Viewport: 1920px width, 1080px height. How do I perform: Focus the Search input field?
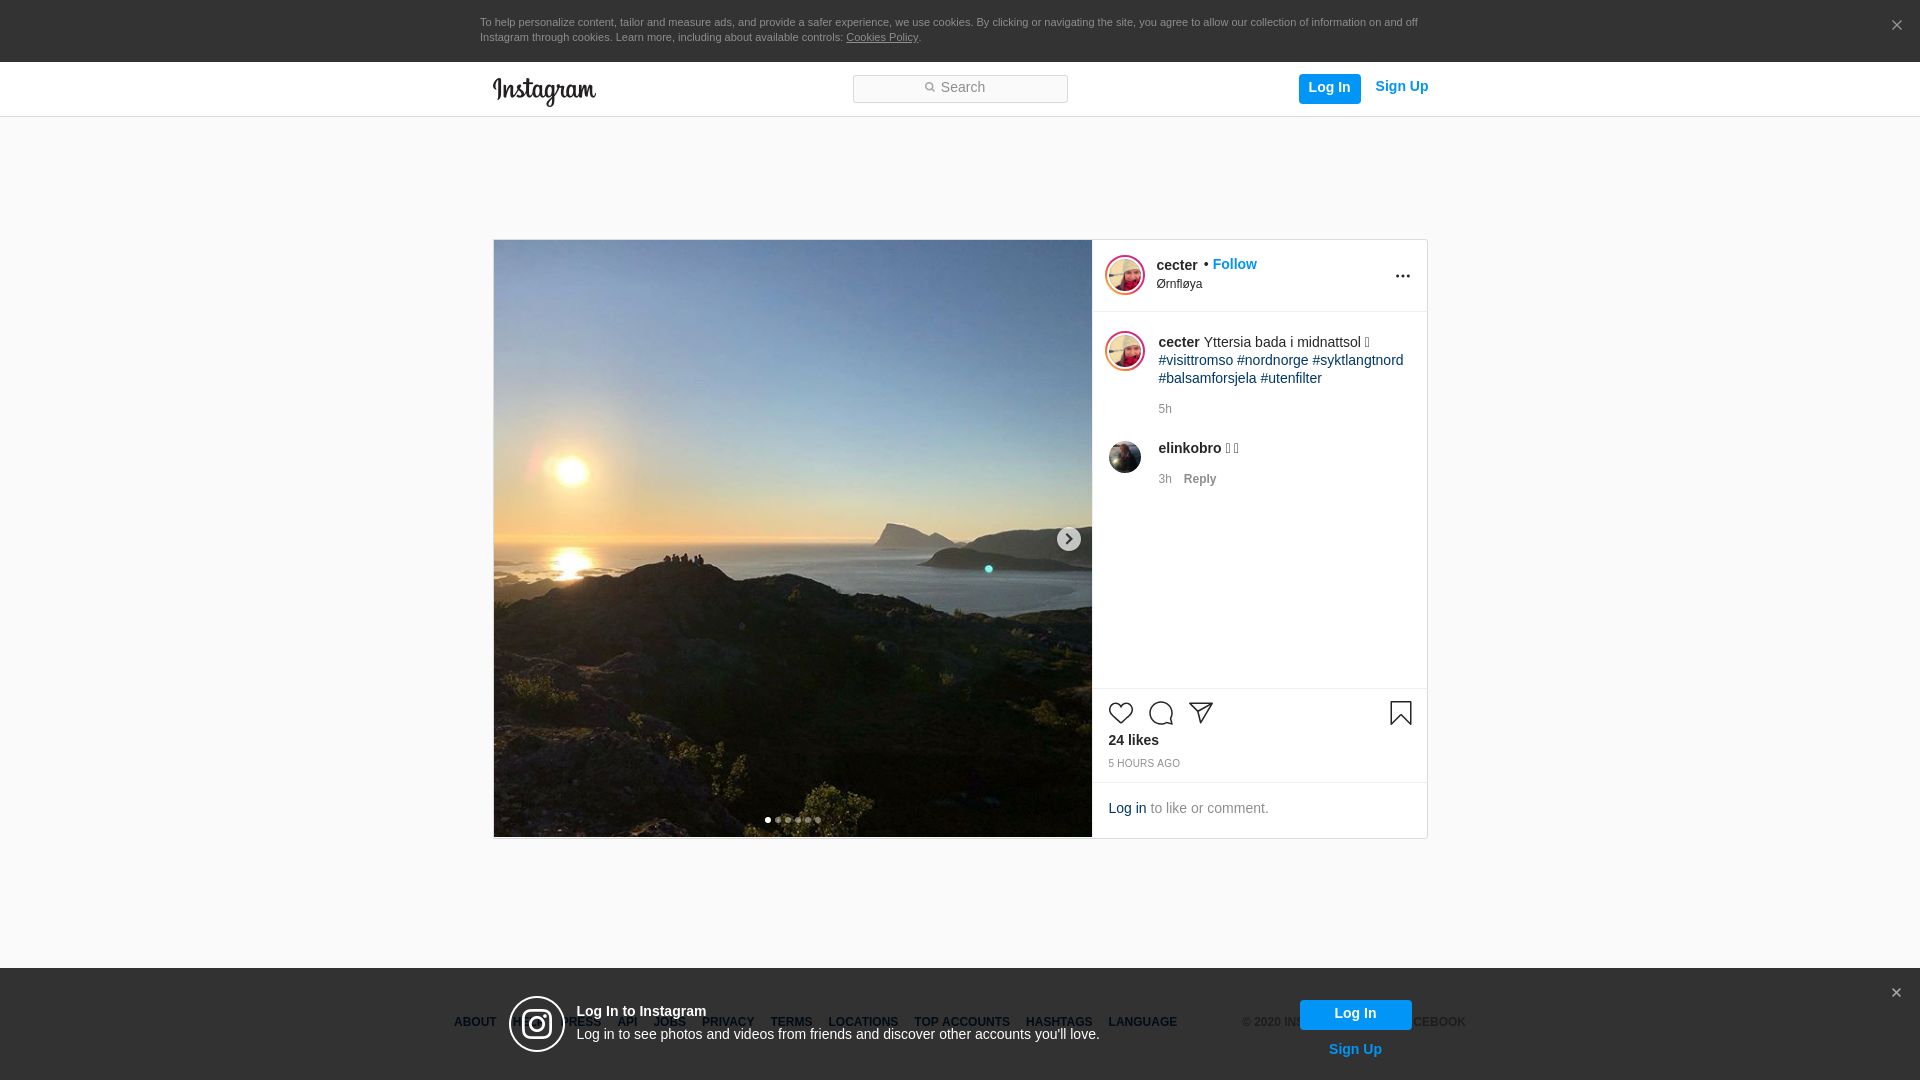960,88
